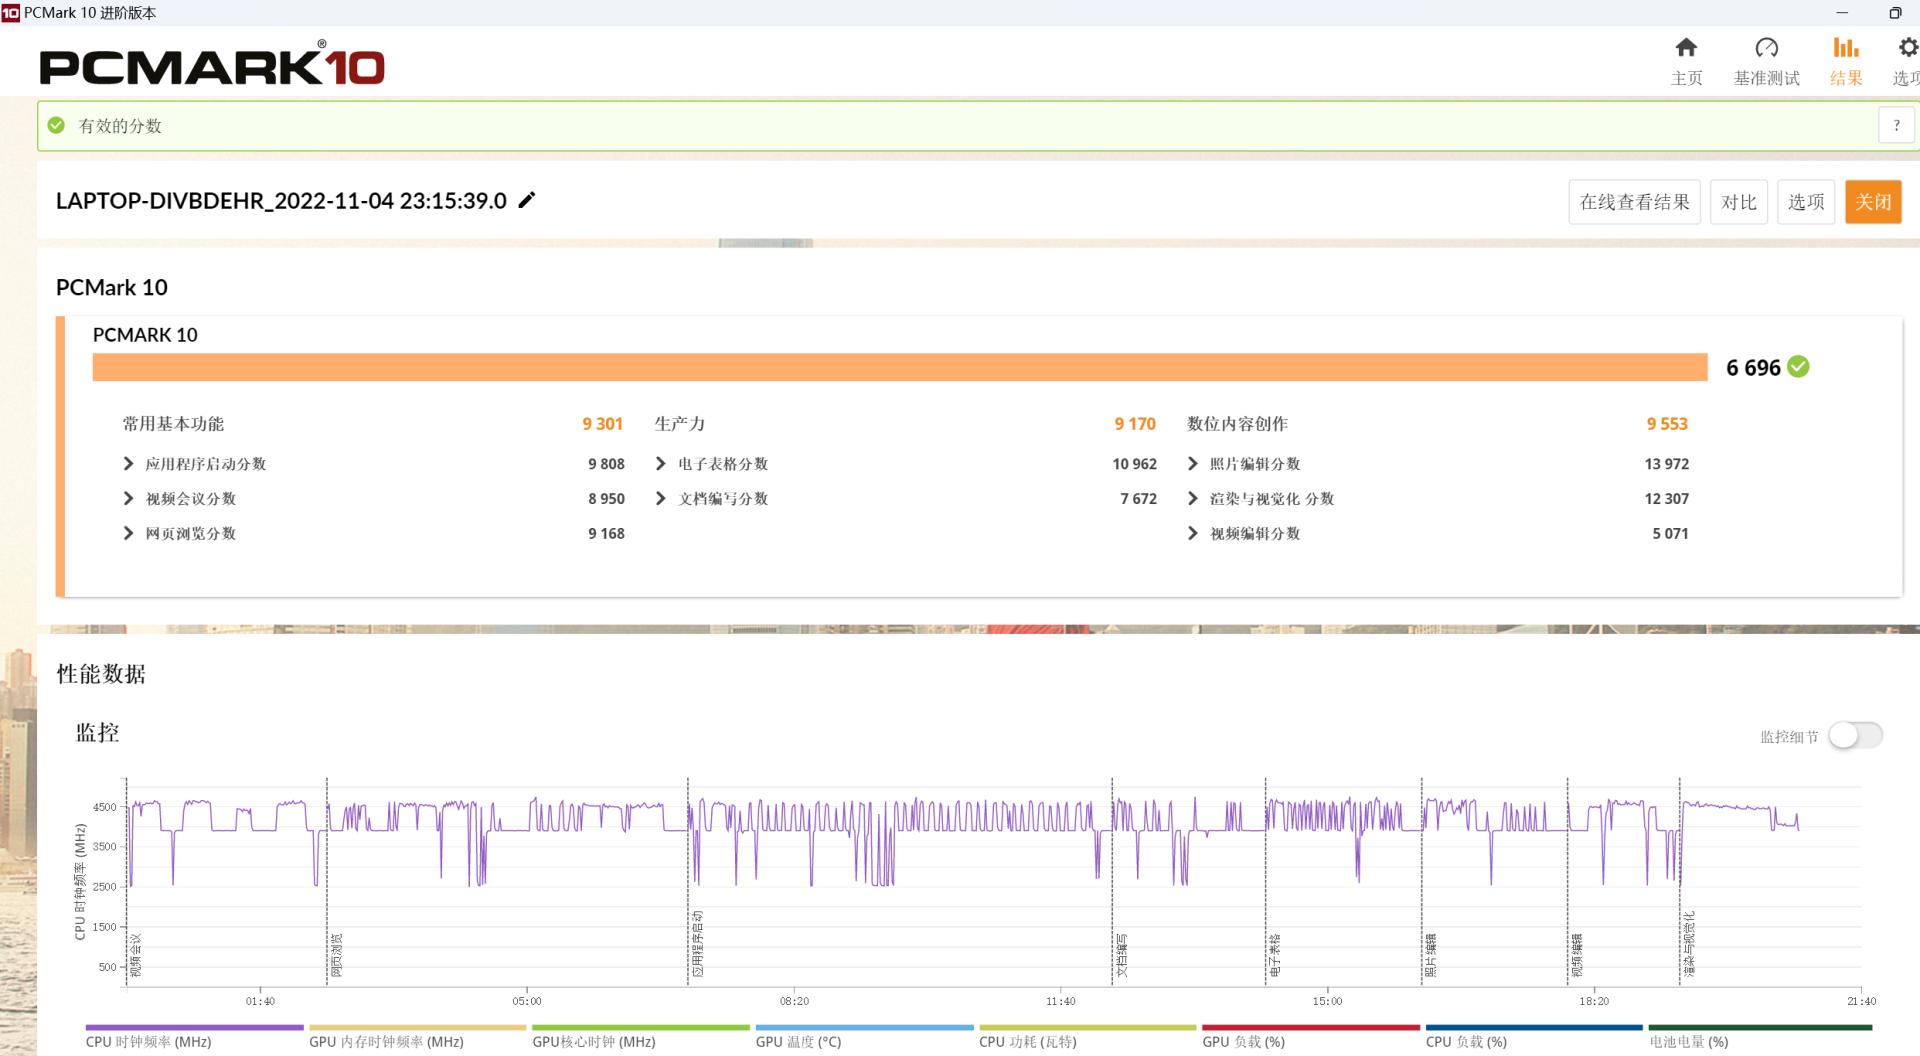Select the GPU 负载 legend entry

point(1244,1041)
